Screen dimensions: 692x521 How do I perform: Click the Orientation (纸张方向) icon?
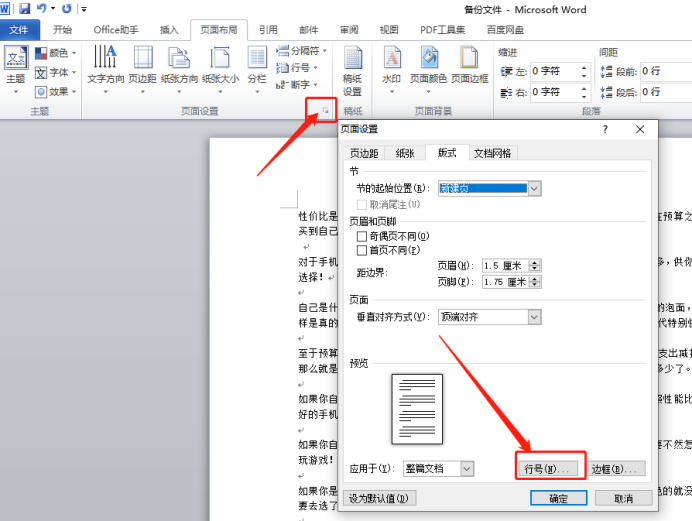click(179, 57)
